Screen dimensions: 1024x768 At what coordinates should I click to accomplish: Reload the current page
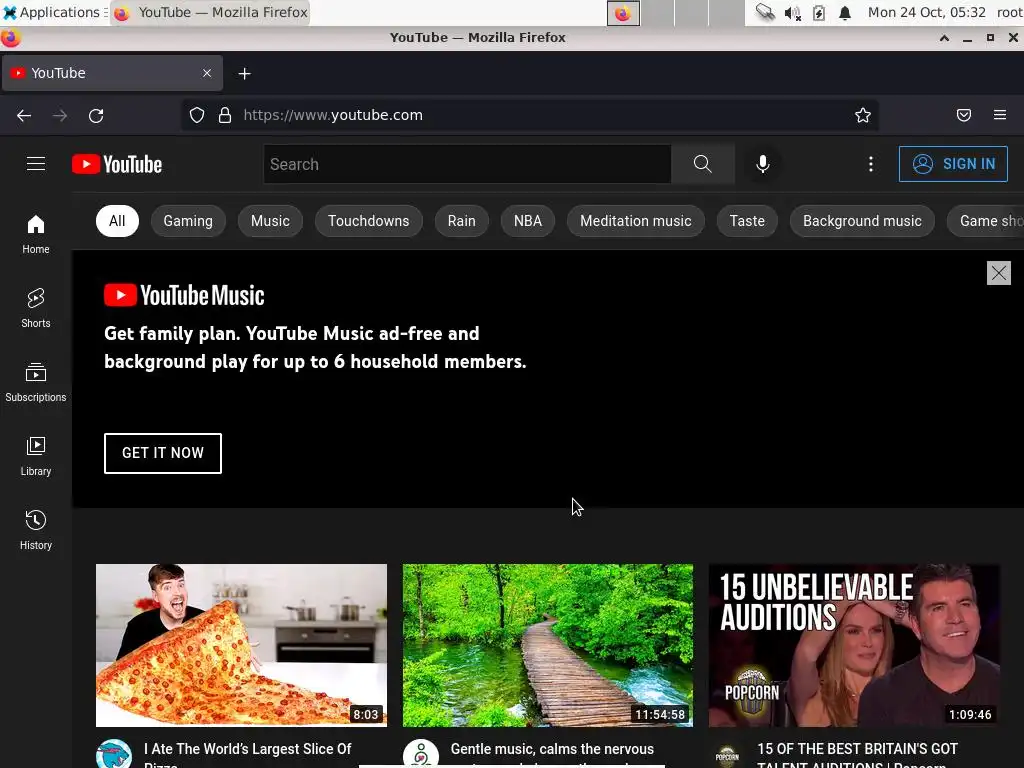coord(96,116)
